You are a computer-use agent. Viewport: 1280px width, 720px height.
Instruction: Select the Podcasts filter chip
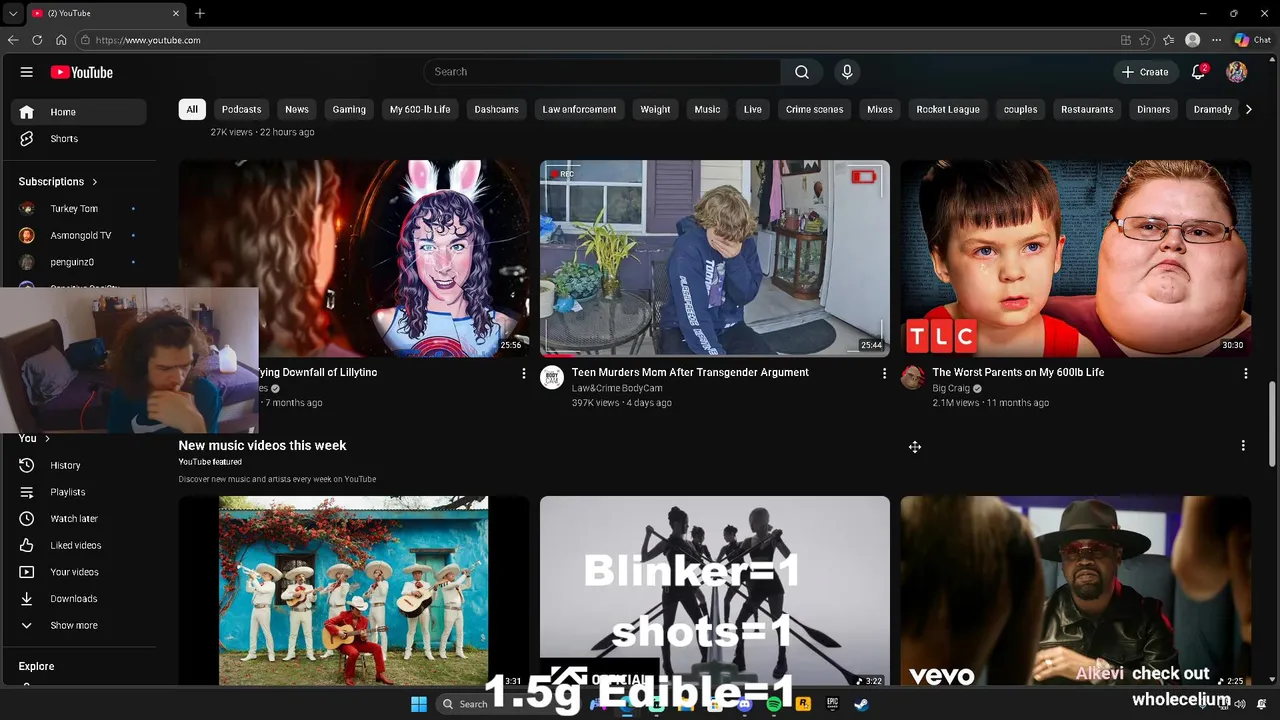coord(242,109)
